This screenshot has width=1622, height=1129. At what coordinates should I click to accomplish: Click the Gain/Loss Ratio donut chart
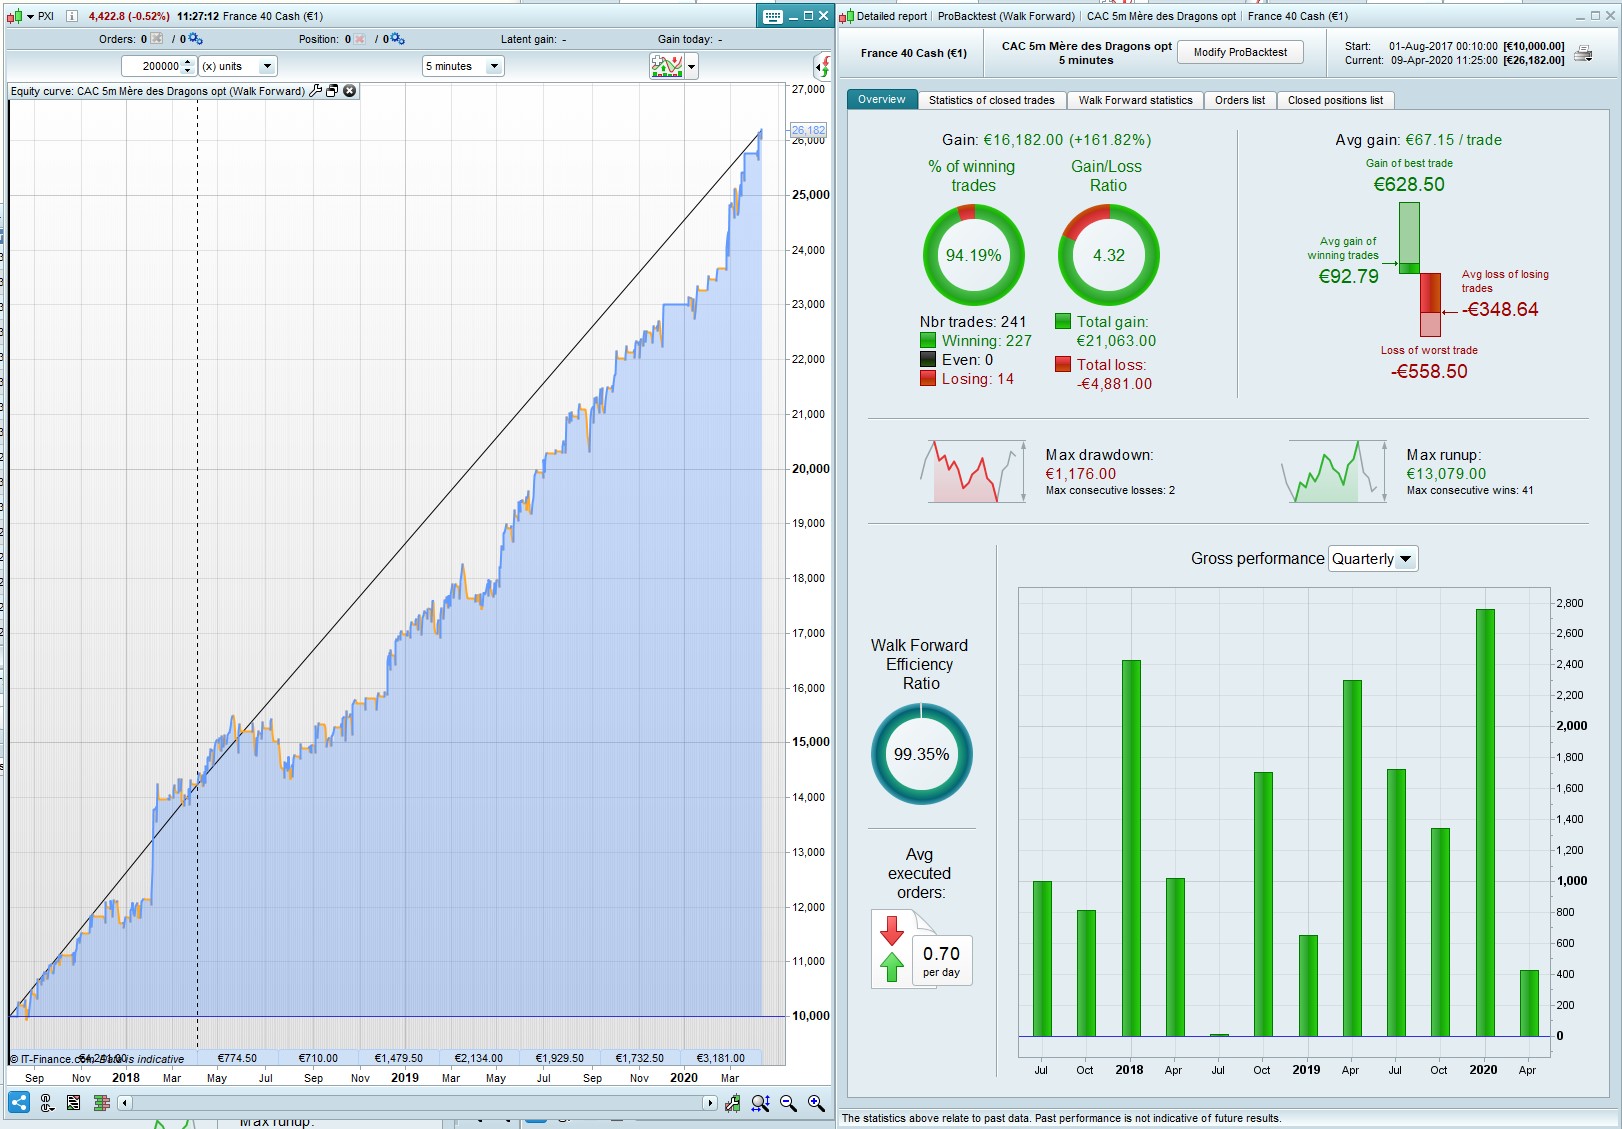coord(1109,255)
